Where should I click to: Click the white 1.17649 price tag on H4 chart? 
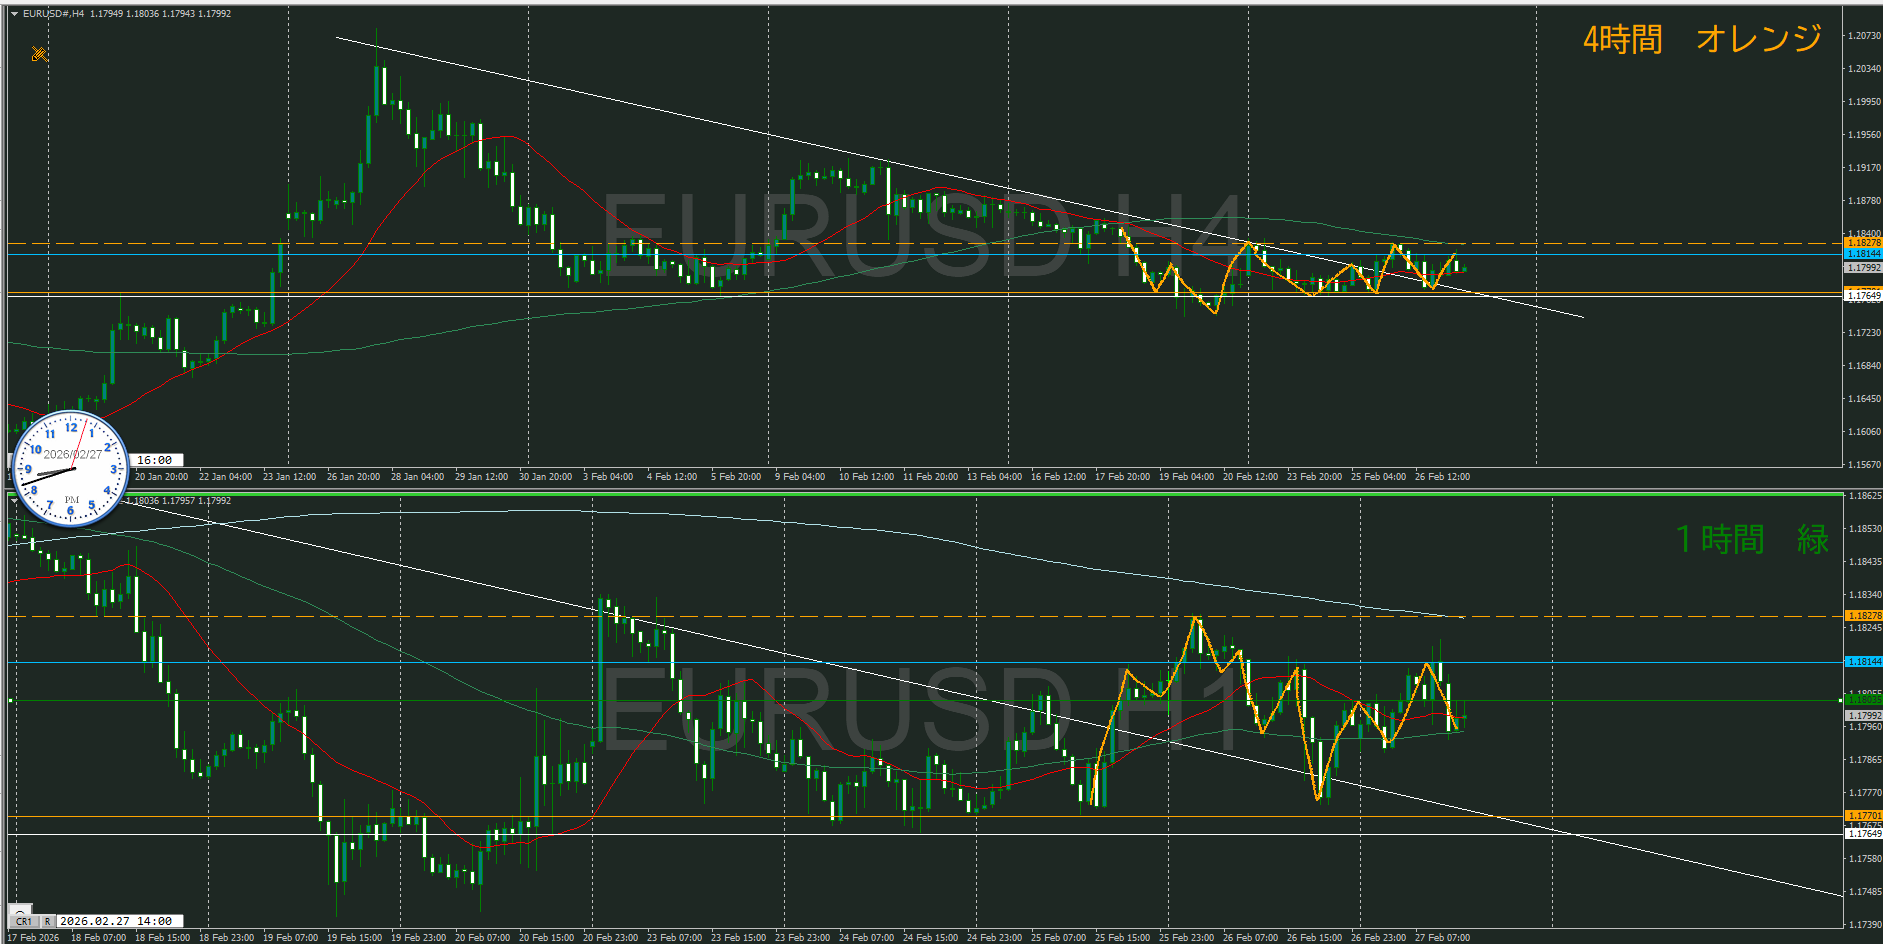[x=1863, y=295]
